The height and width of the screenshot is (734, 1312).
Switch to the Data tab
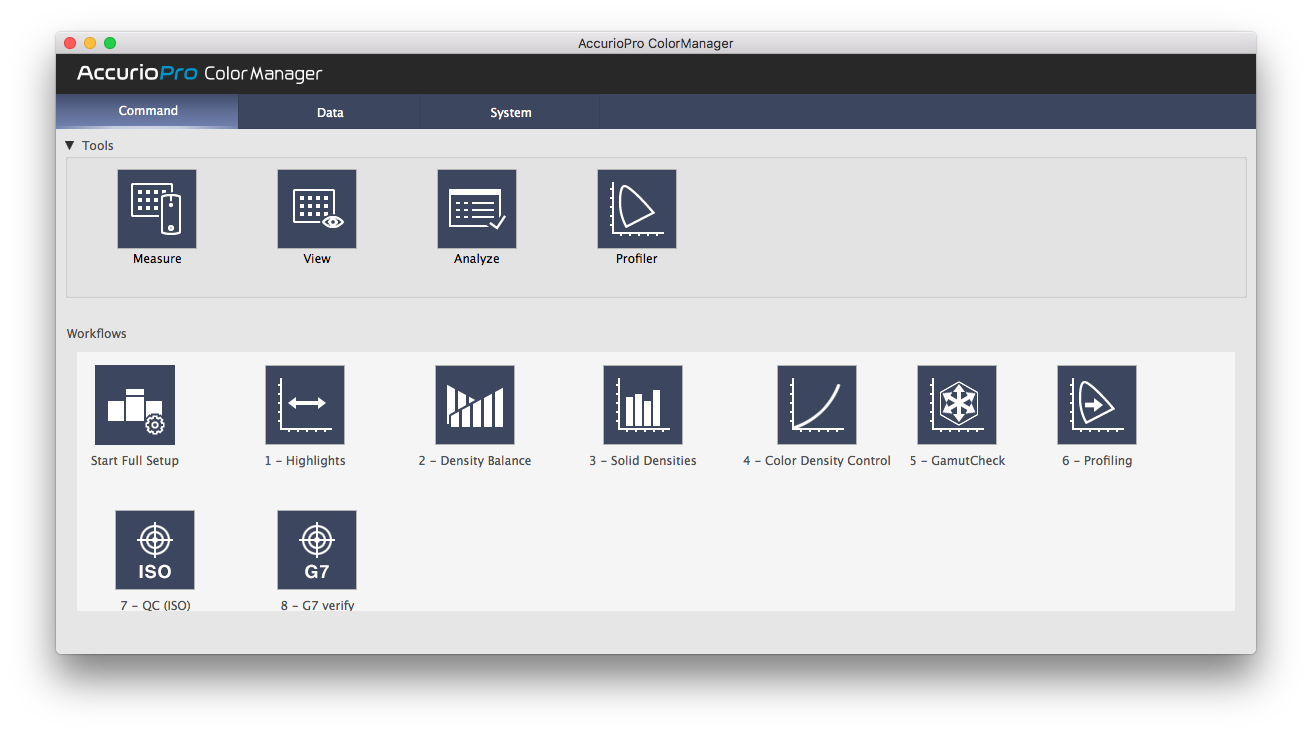330,113
